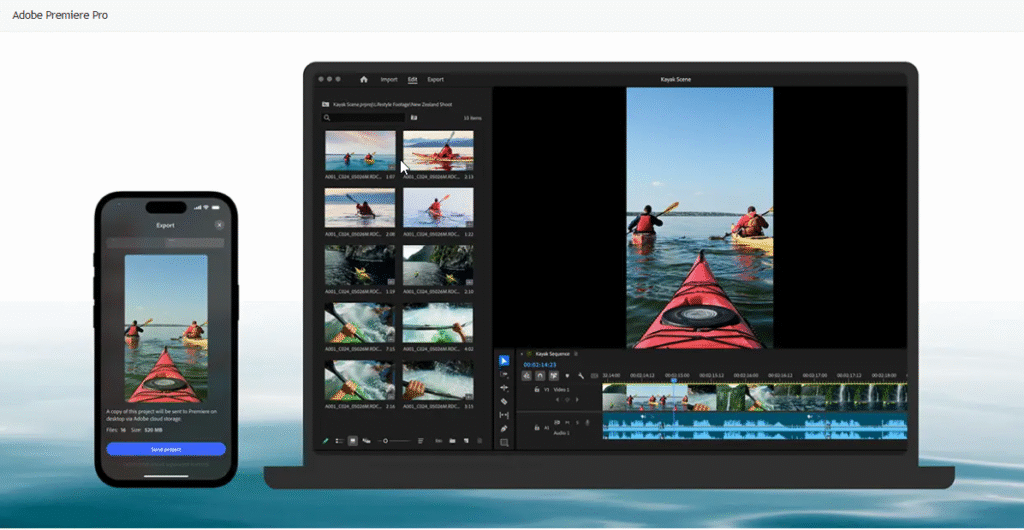Collapse Kayak Sequence panel chevron
This screenshot has width=1024, height=530.
[x=520, y=354]
